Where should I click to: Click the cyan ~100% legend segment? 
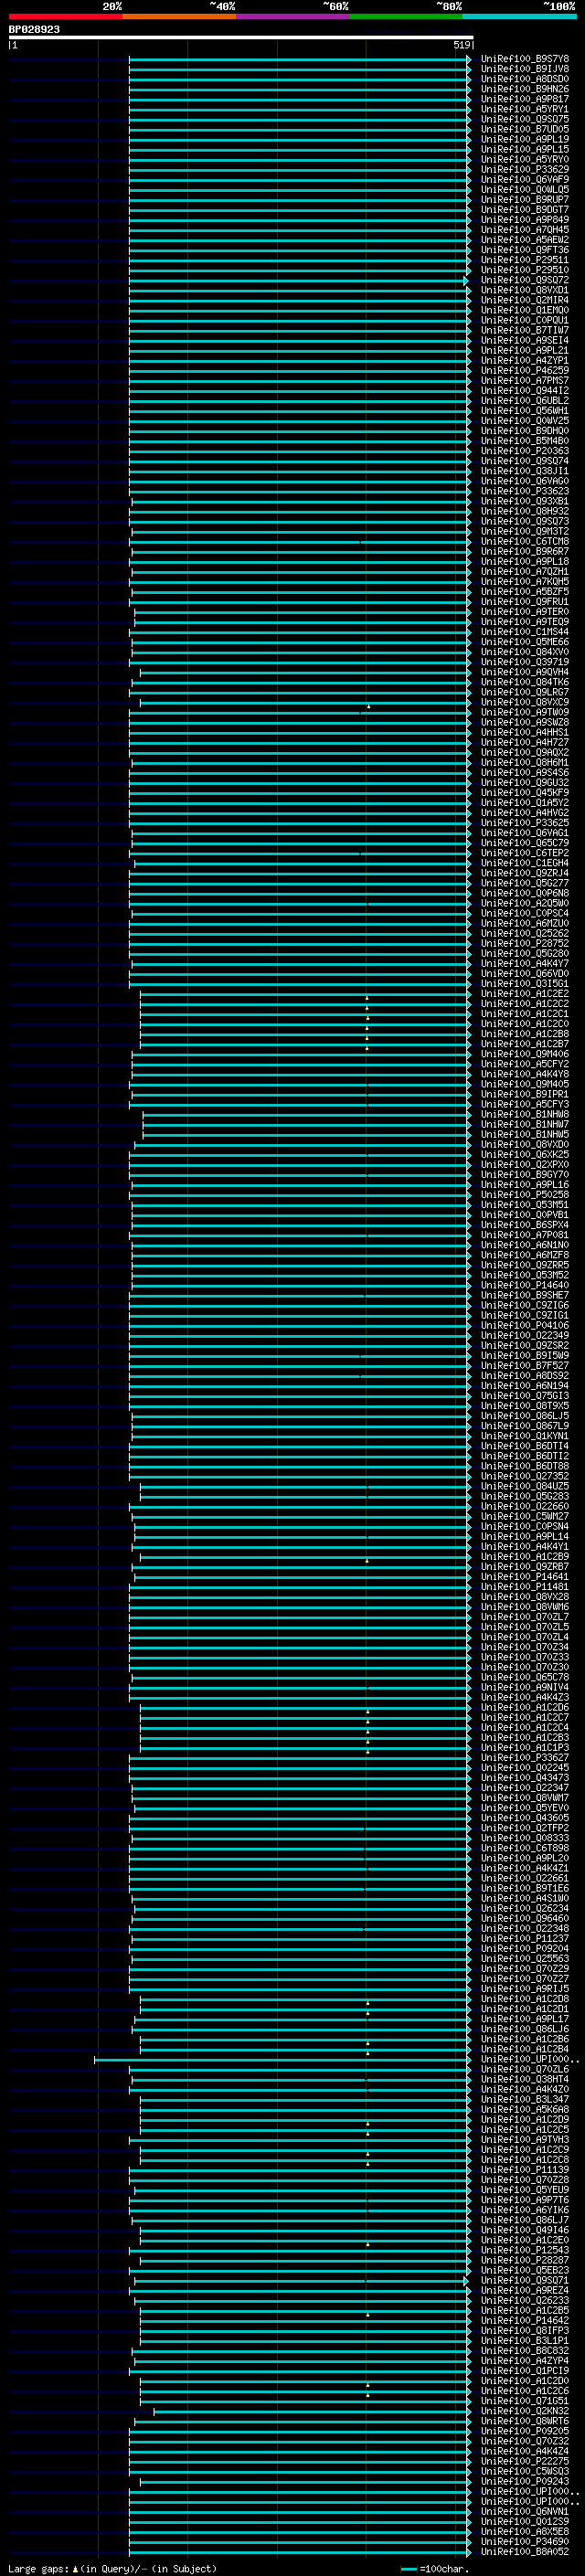click(x=519, y=16)
